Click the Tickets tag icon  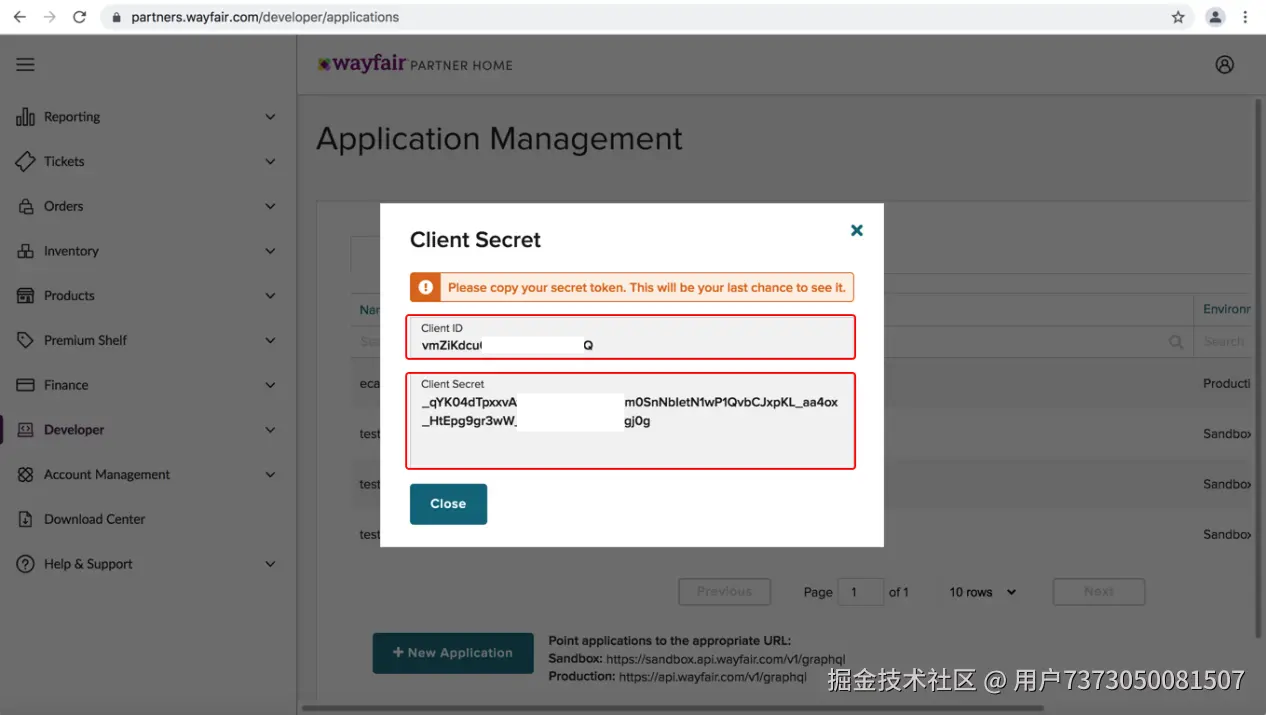[x=25, y=161]
